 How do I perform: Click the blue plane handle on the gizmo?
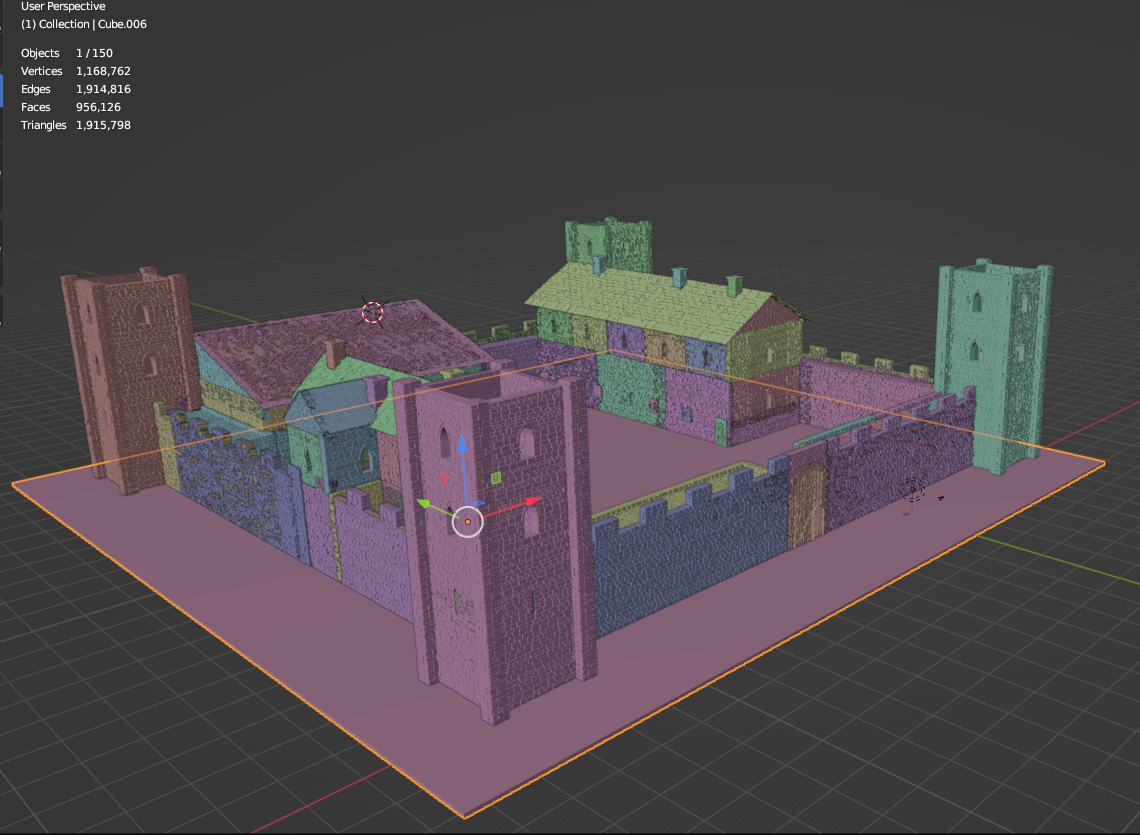478,505
